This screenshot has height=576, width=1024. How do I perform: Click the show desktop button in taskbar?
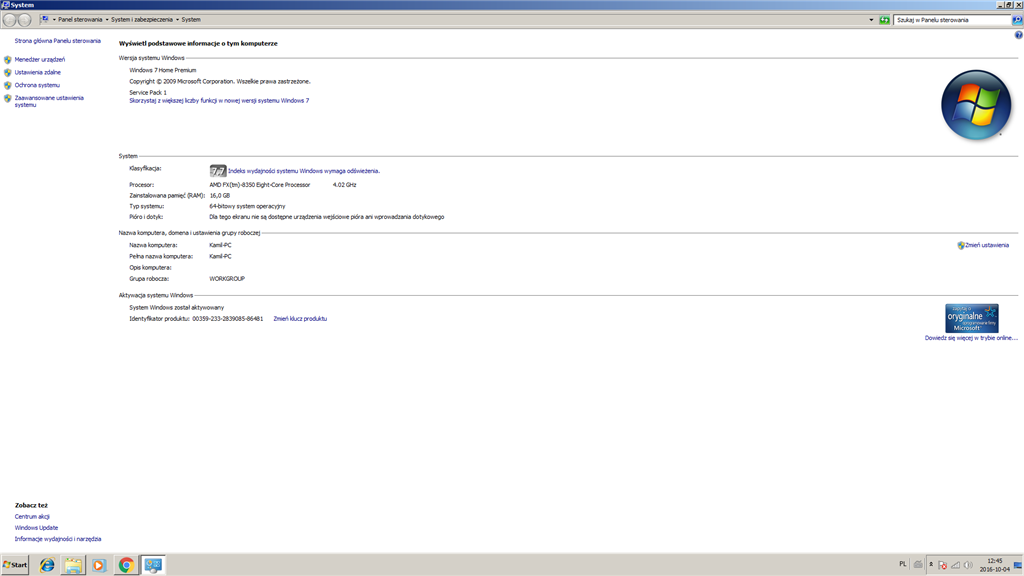pos(1018,565)
